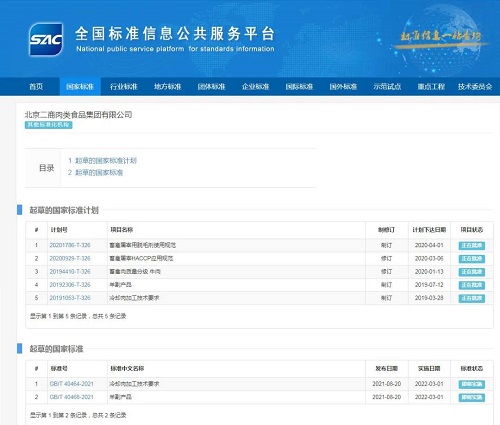
Task: Click 2022-03-01 in GB/T 40464-2021 row
Action: point(429,384)
